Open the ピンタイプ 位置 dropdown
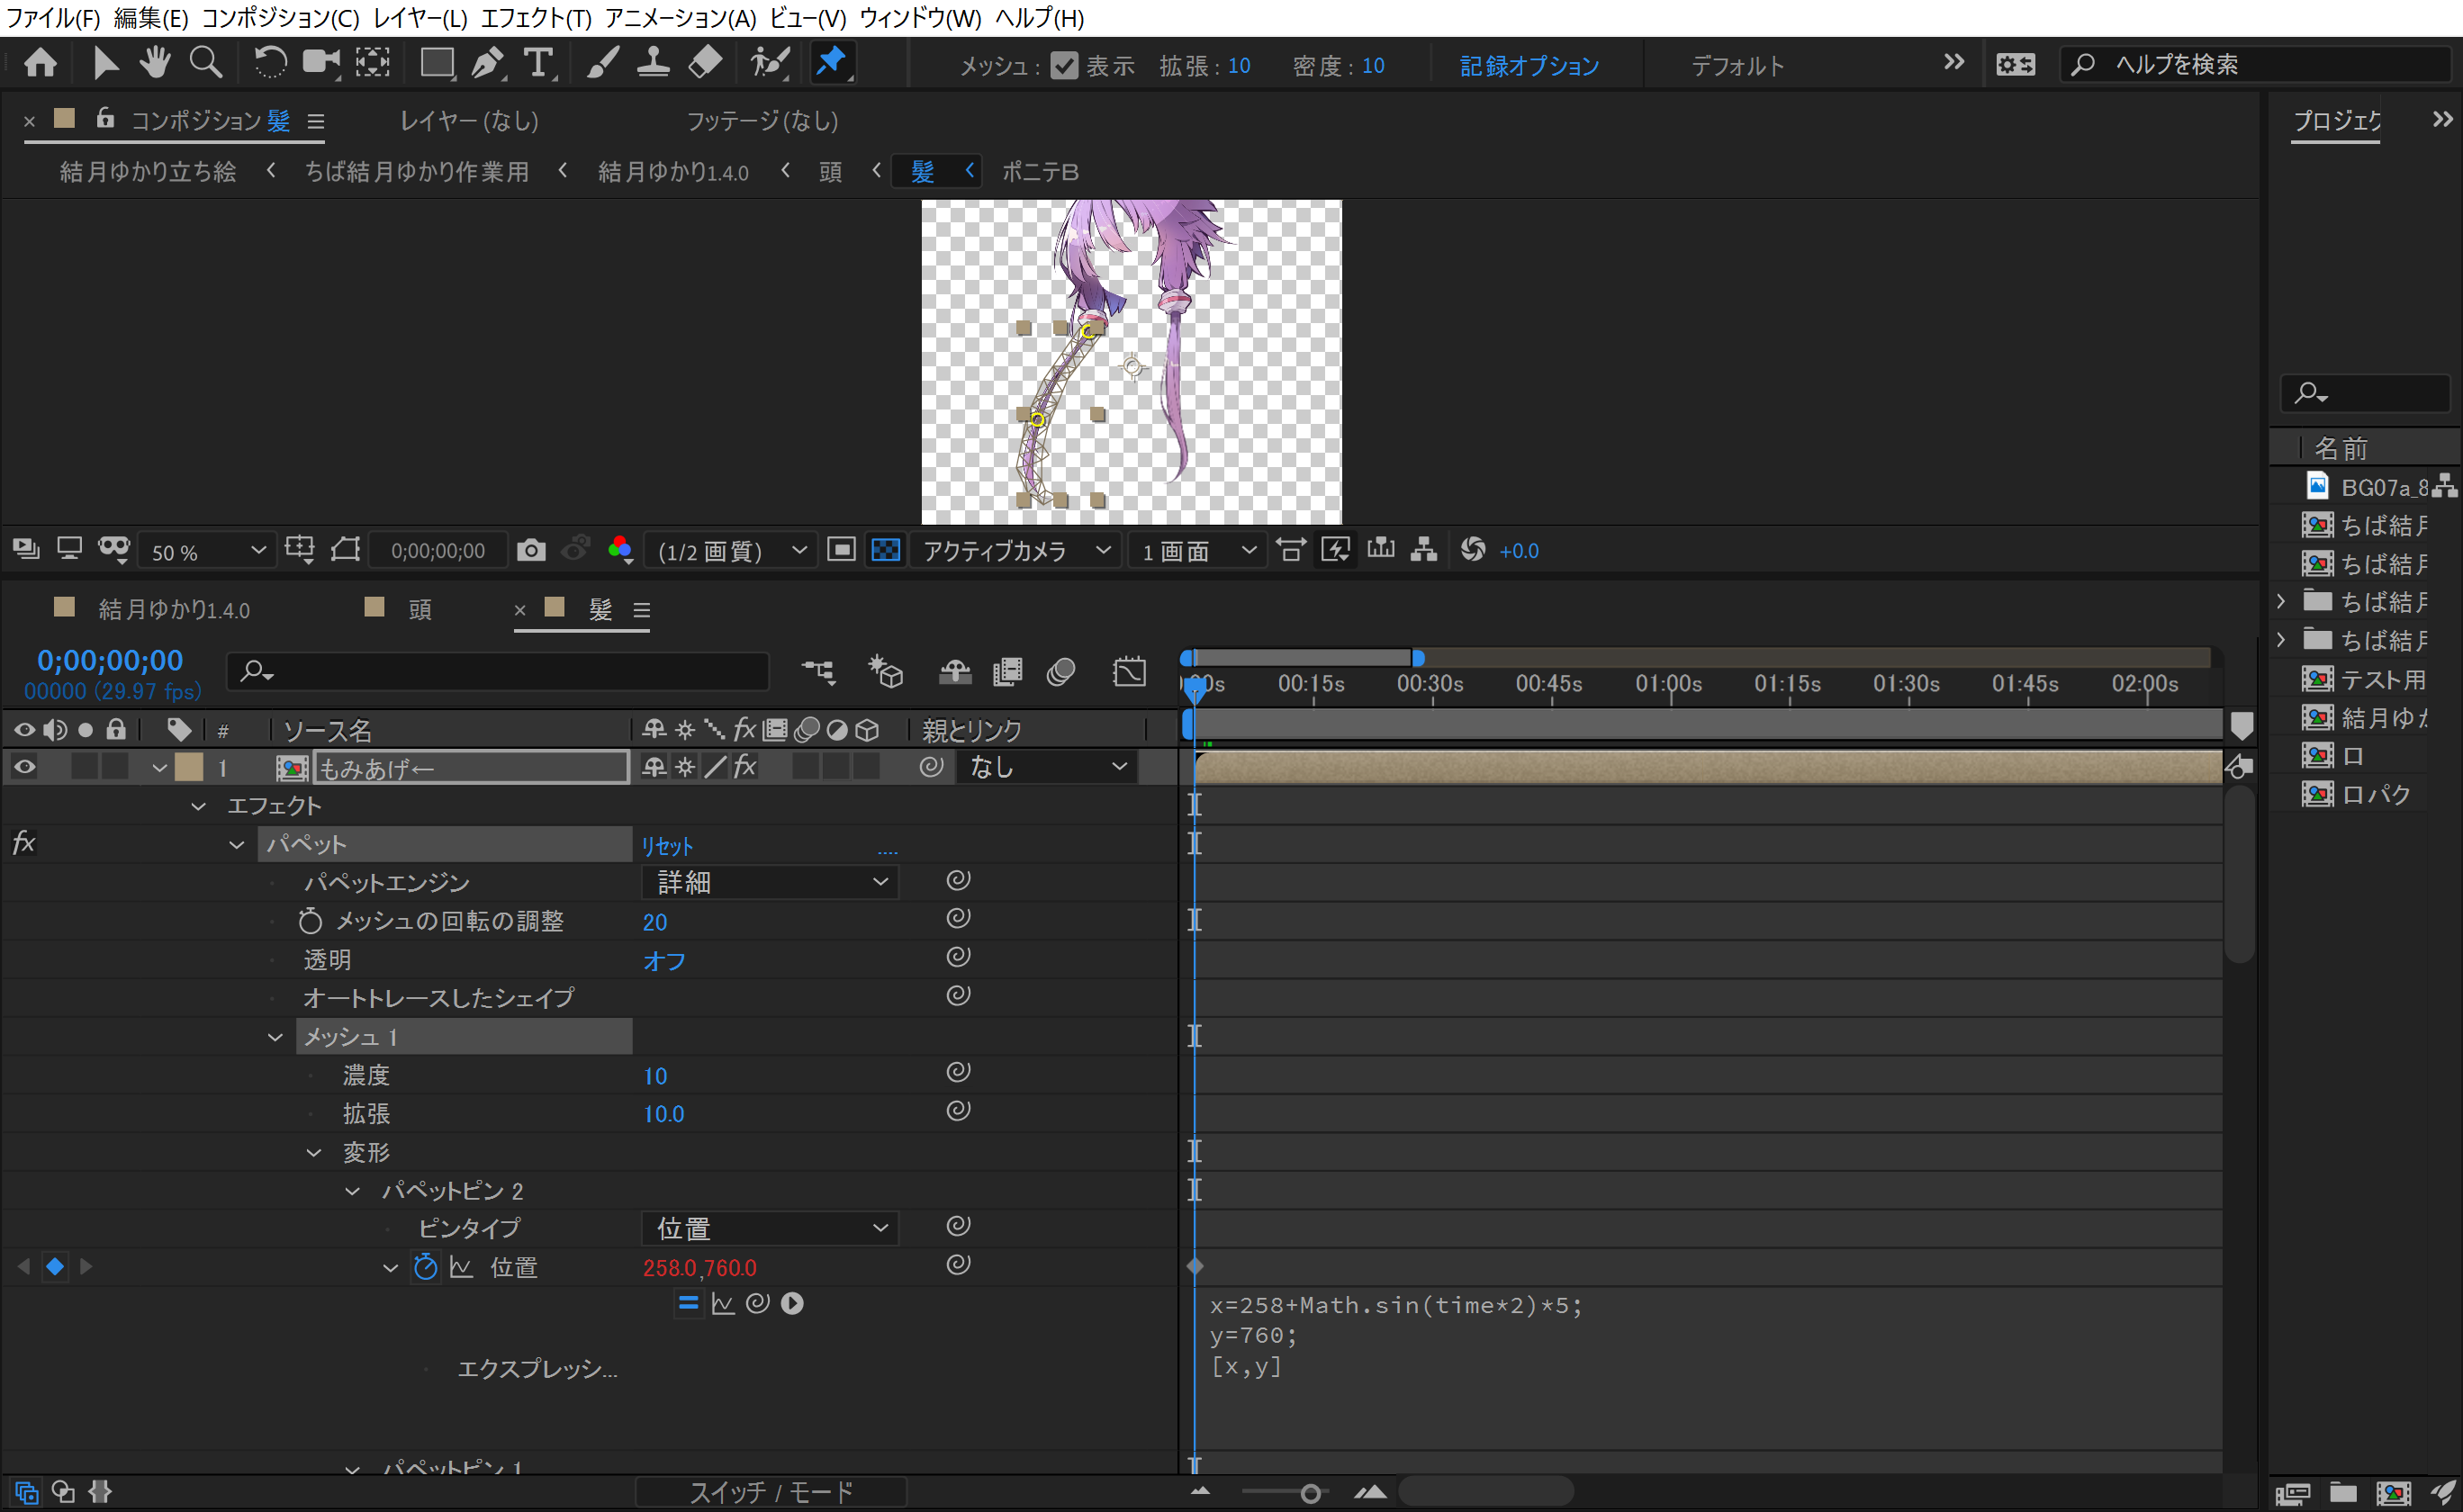 click(770, 1227)
